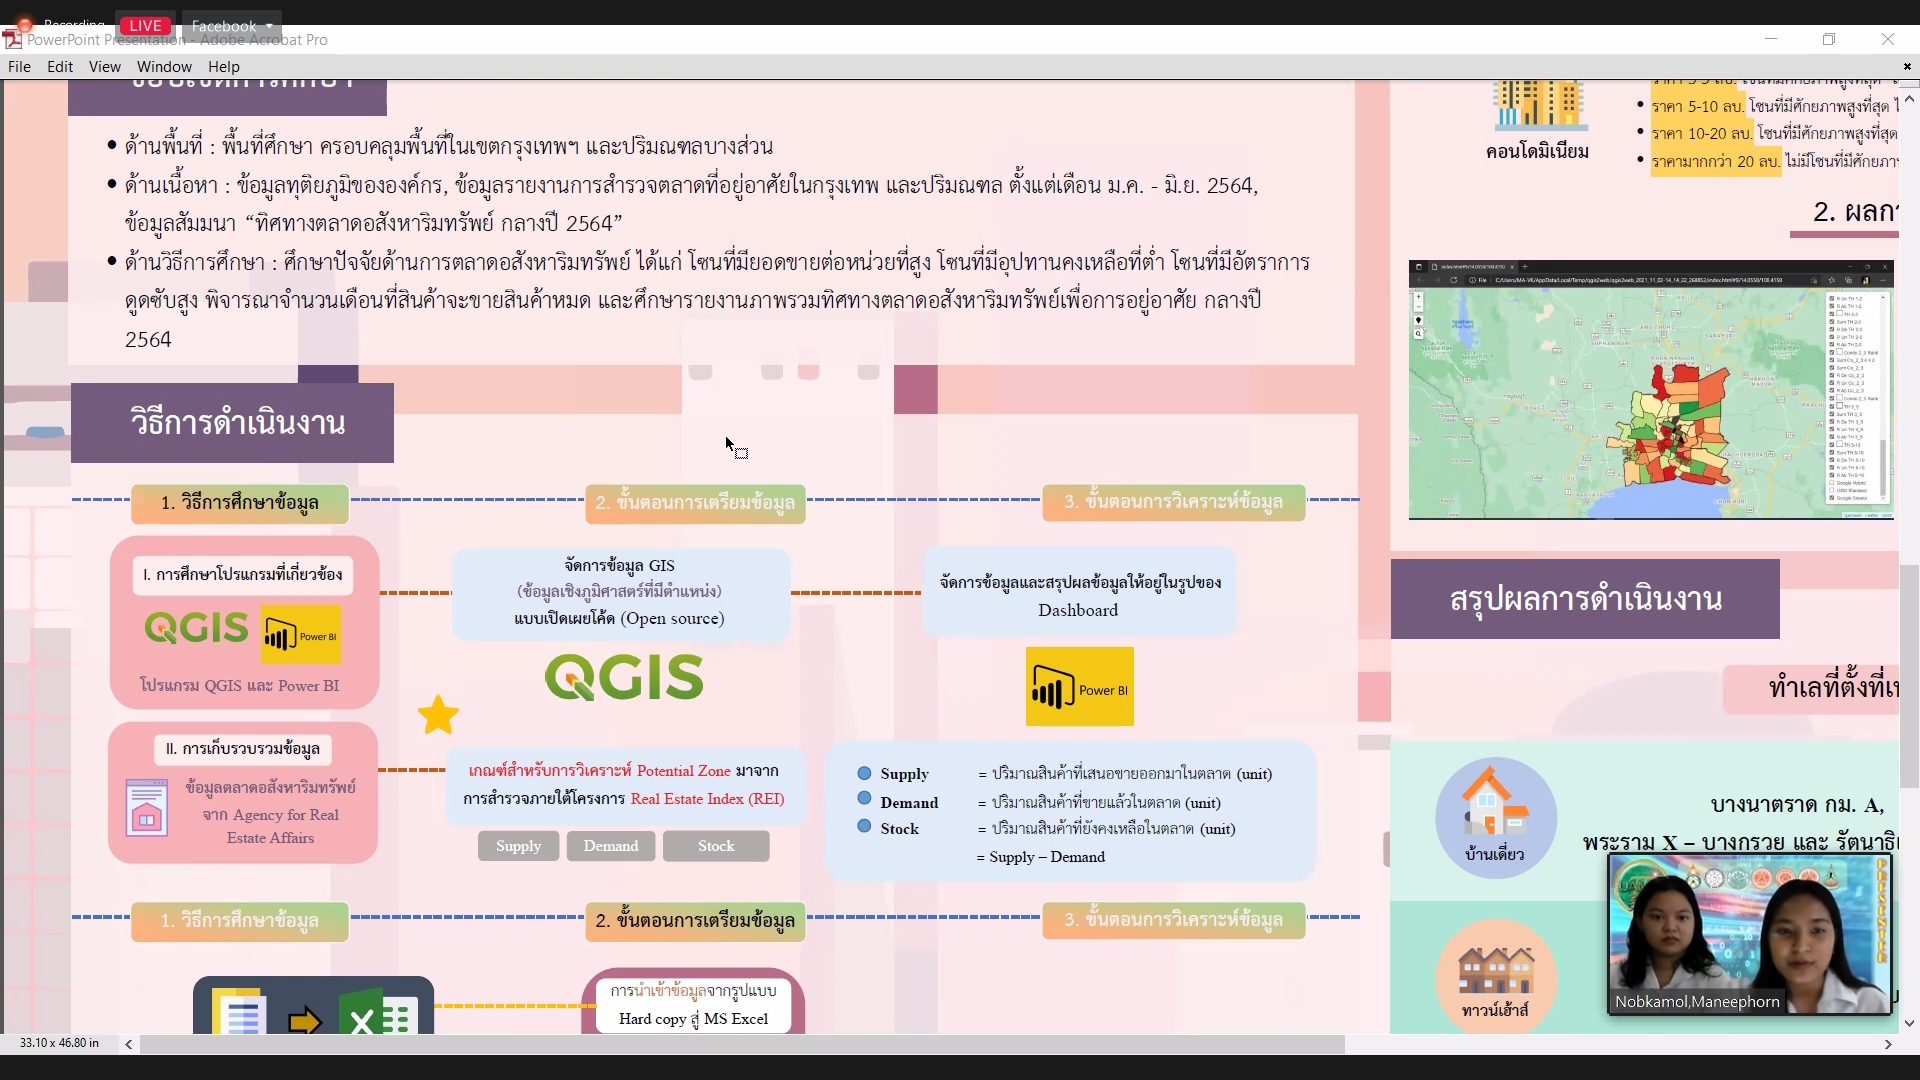1920x1080 pixels.
Task: Click the green Excel icon
Action: pyautogui.click(x=377, y=1013)
